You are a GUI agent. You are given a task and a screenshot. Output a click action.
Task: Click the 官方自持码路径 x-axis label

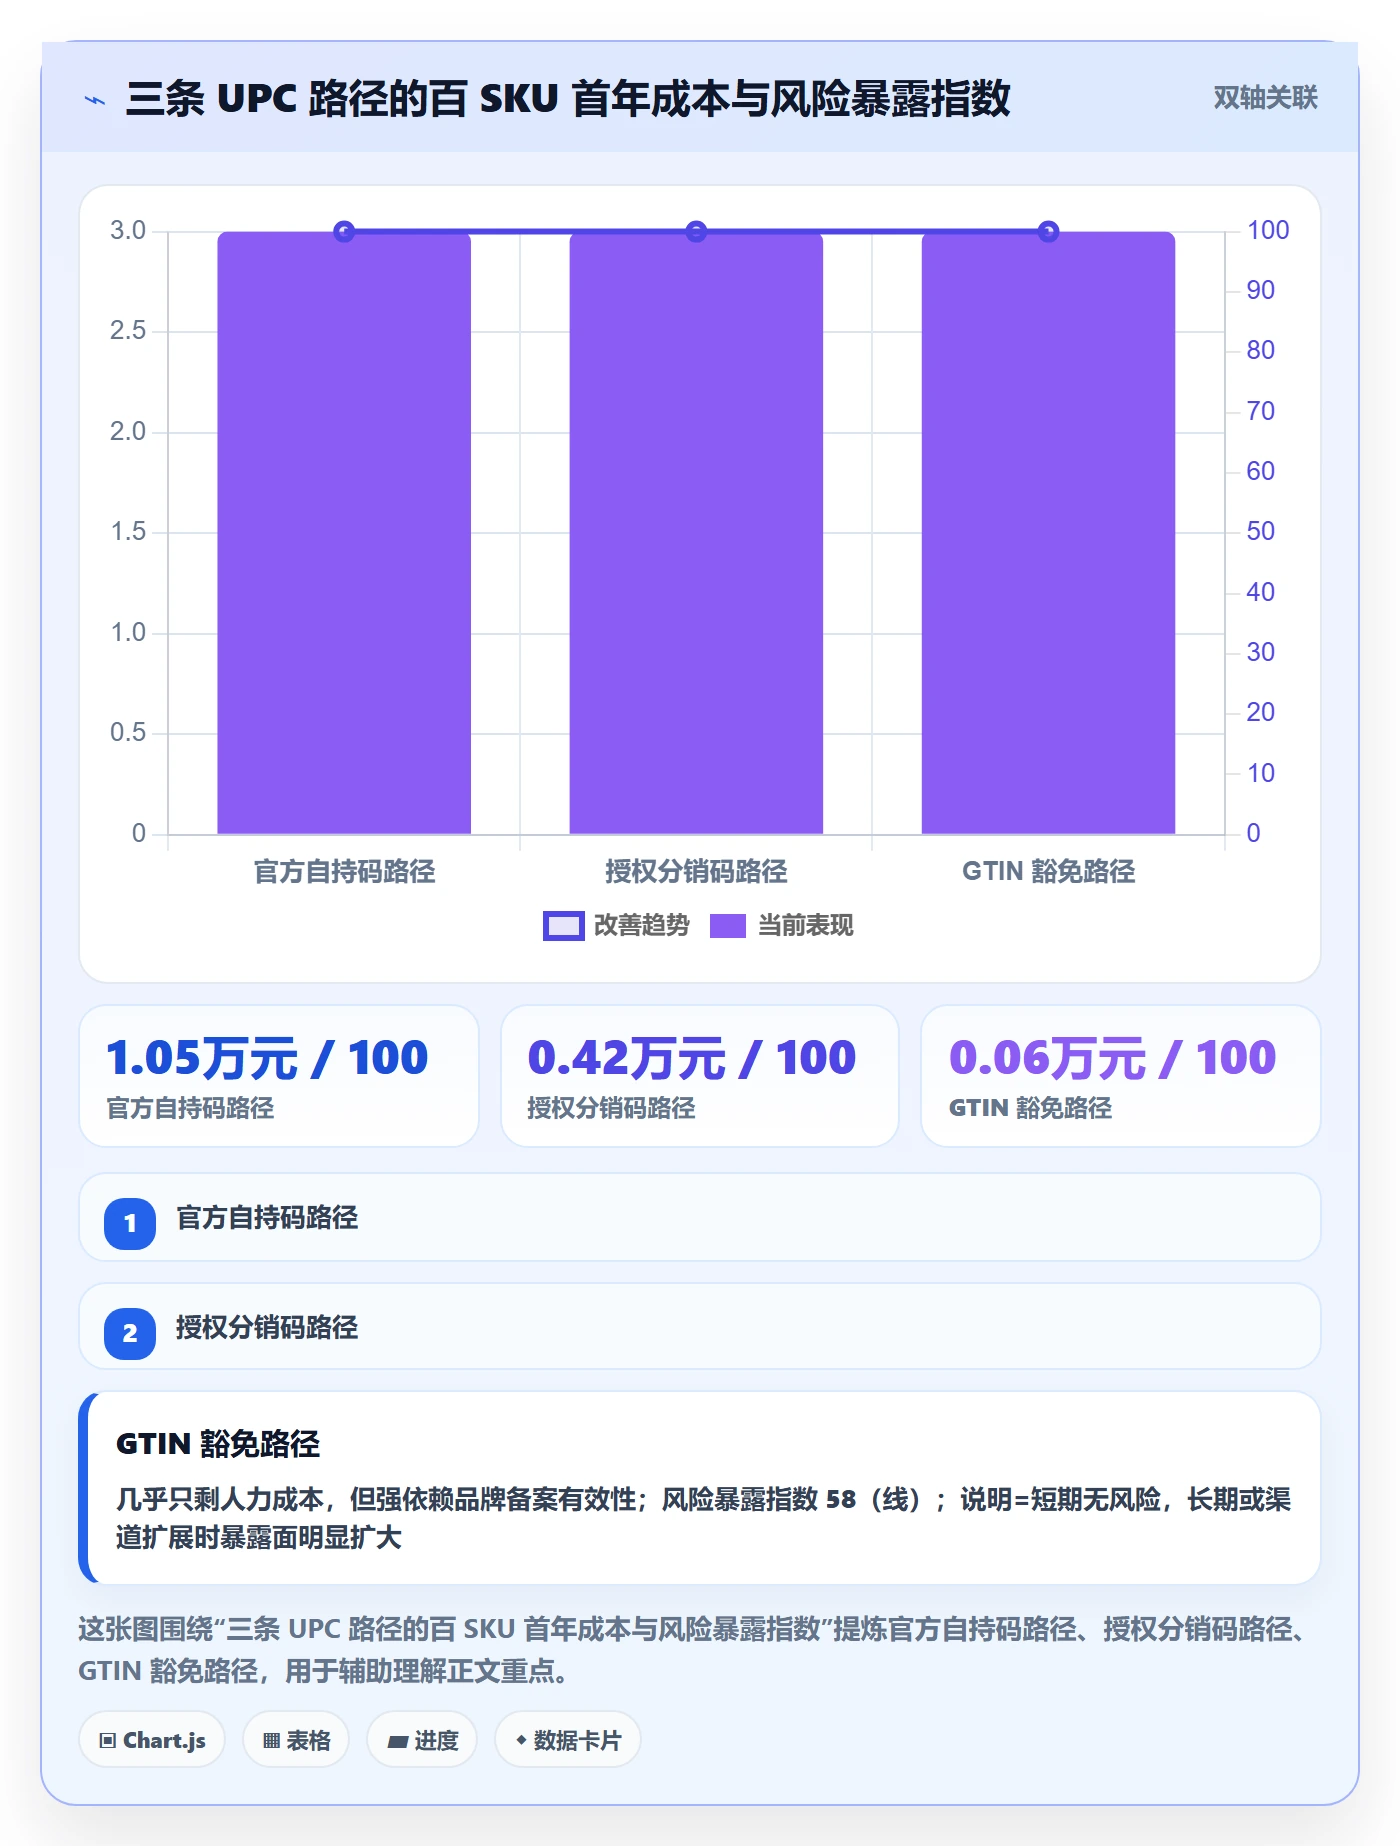(x=344, y=872)
